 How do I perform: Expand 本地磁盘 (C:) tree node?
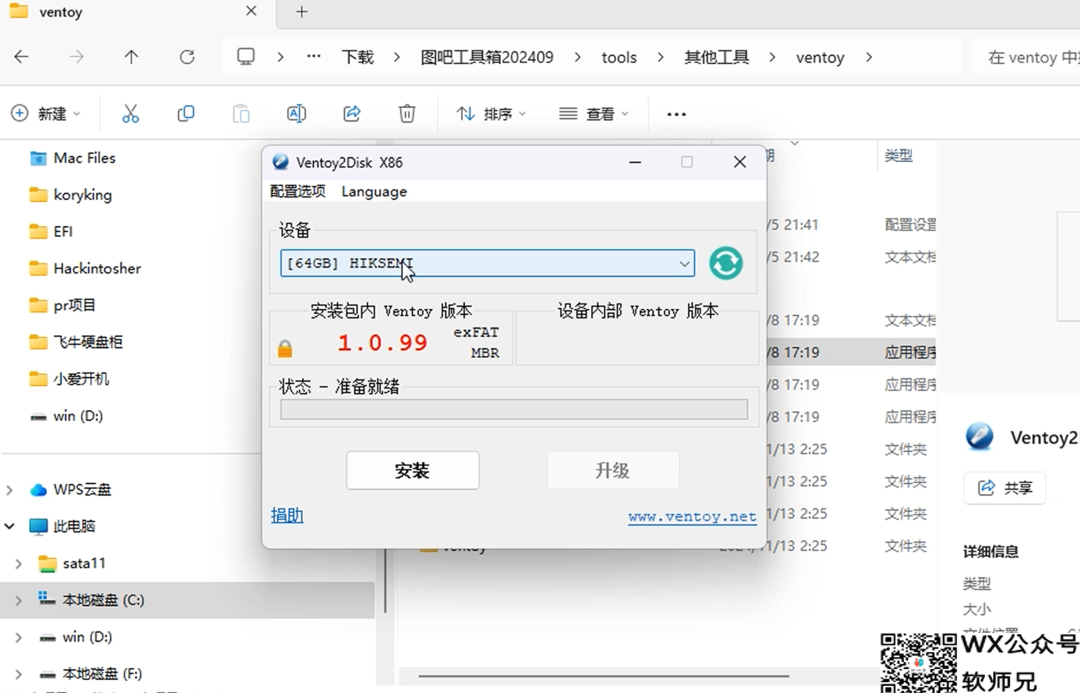(19, 600)
